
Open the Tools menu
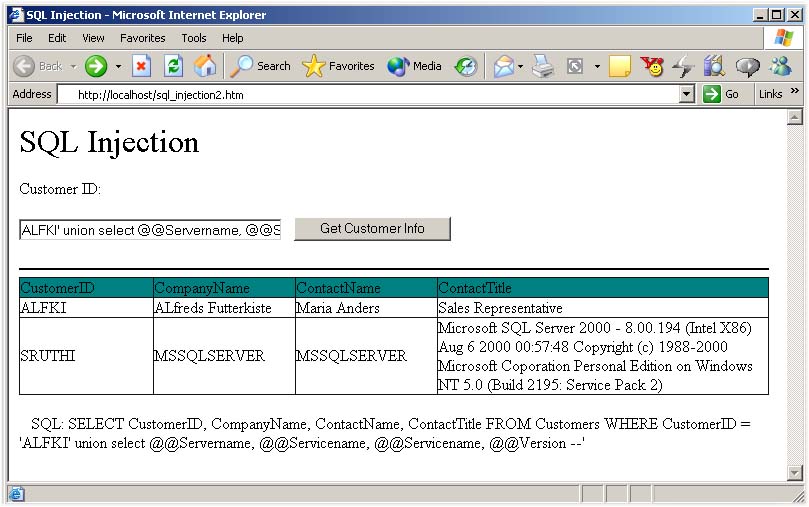coord(193,38)
